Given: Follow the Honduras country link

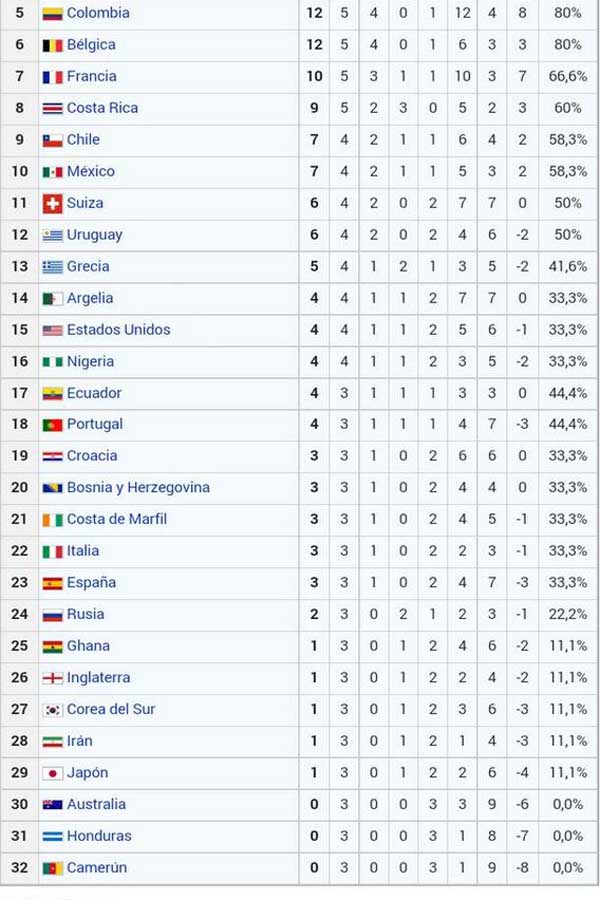Looking at the screenshot, I should [99, 836].
